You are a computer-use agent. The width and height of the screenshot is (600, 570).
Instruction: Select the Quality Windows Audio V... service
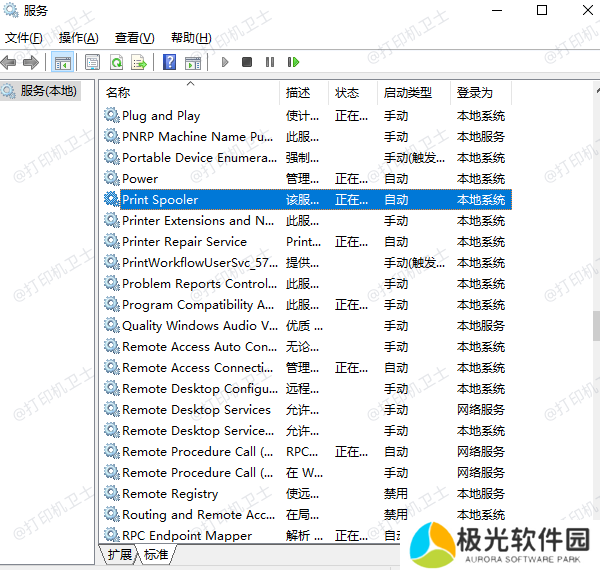click(200, 326)
